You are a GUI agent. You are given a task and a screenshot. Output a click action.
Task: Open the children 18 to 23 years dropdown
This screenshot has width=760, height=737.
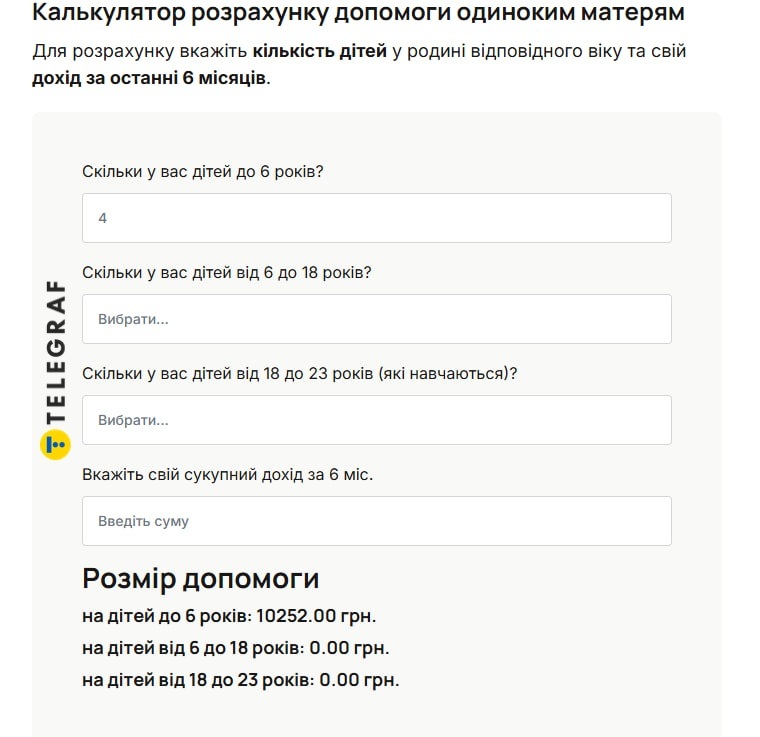pos(376,420)
